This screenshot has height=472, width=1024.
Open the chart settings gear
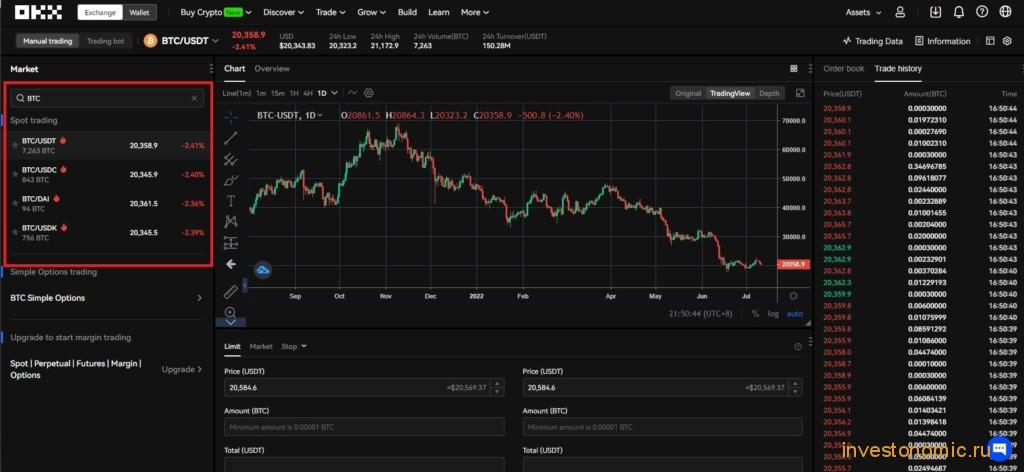click(x=369, y=93)
